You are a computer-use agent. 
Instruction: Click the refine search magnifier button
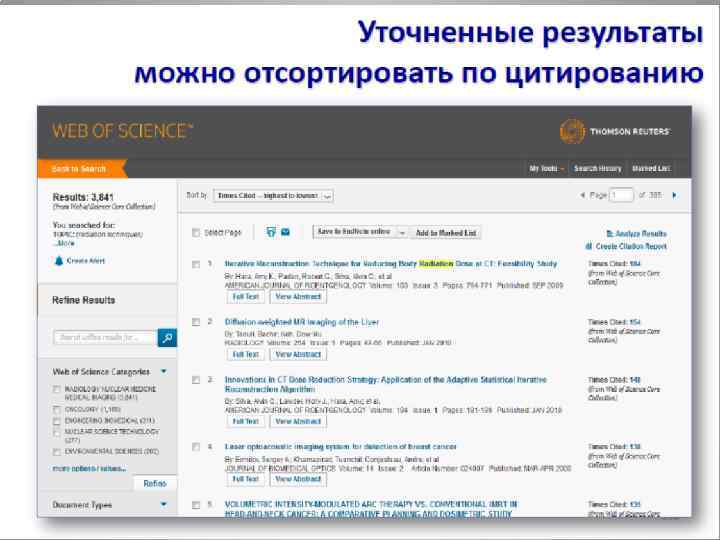167,338
